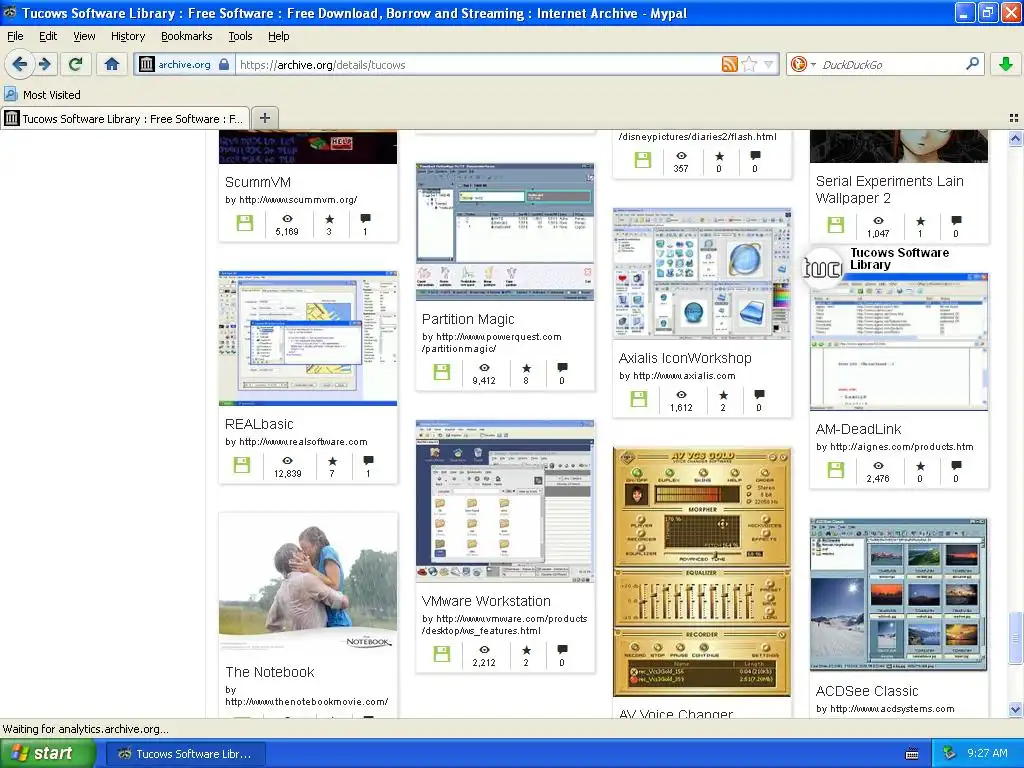Click the ACDSee Classic screenshot thumbnail
The image size is (1024, 768).
click(x=899, y=595)
